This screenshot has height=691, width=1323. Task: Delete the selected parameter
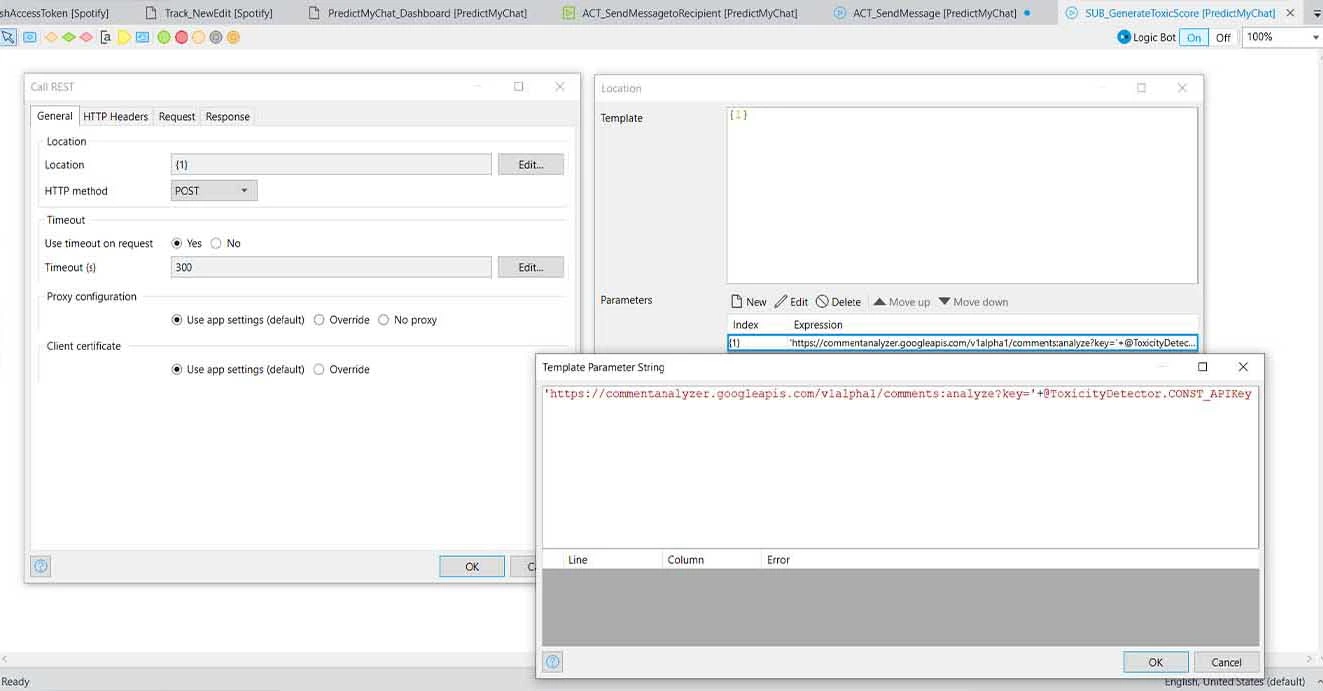(x=838, y=302)
